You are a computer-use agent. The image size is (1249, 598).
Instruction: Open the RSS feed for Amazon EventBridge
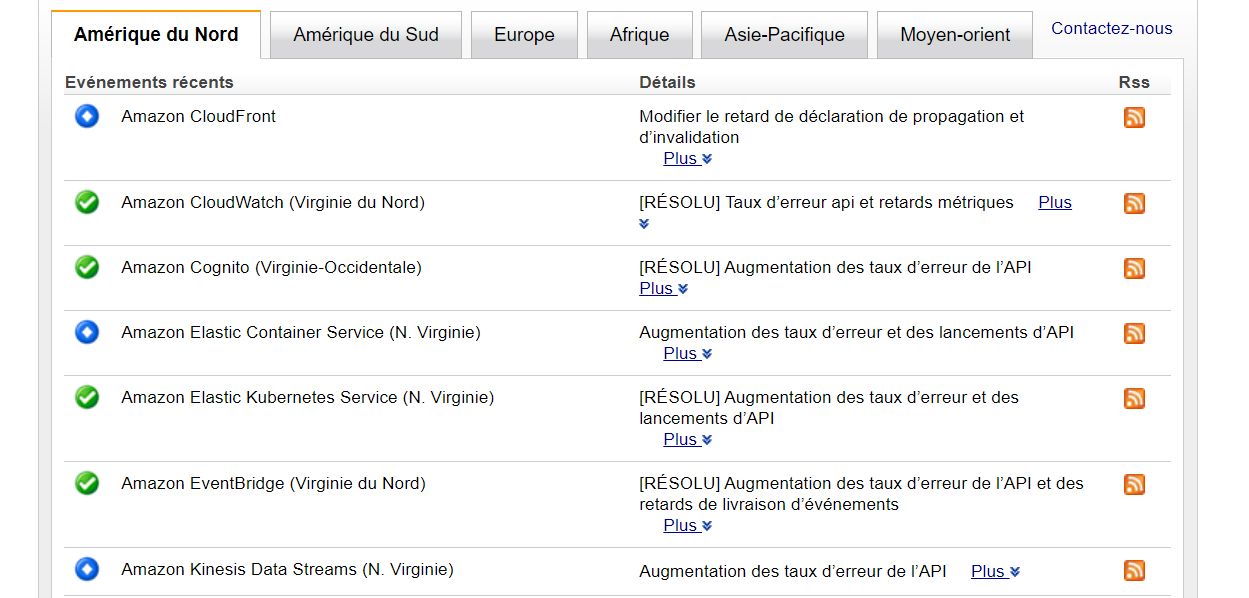pos(1134,484)
